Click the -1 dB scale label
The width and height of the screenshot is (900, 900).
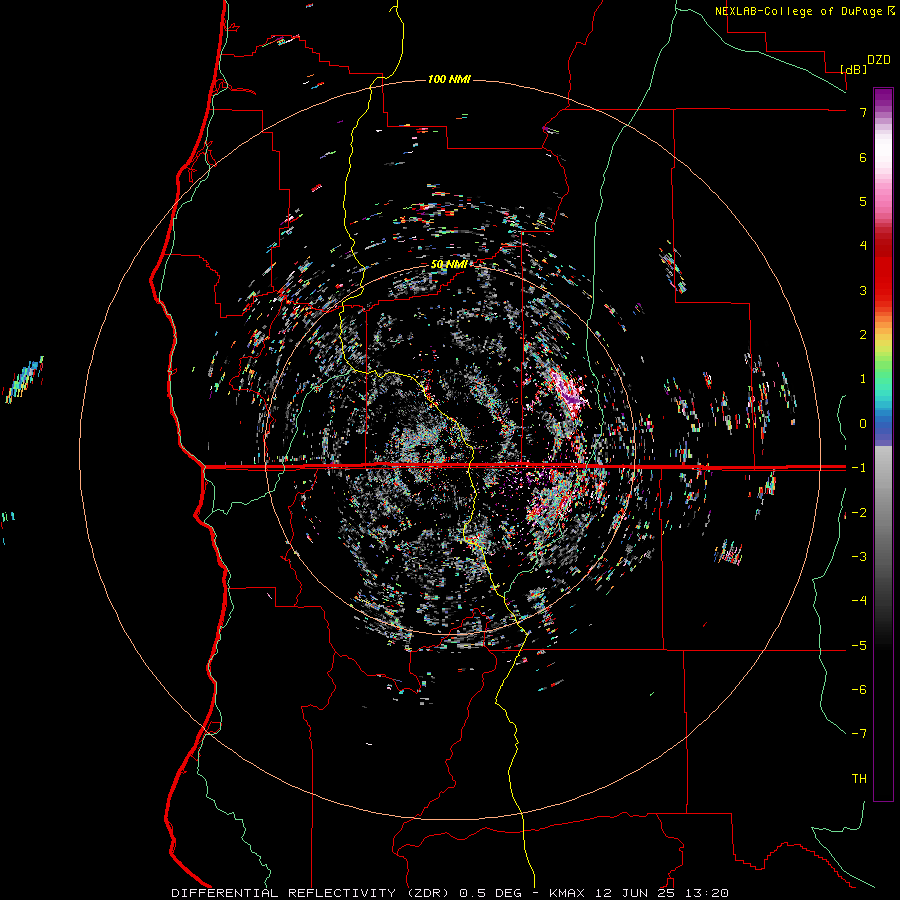[x=859, y=468]
